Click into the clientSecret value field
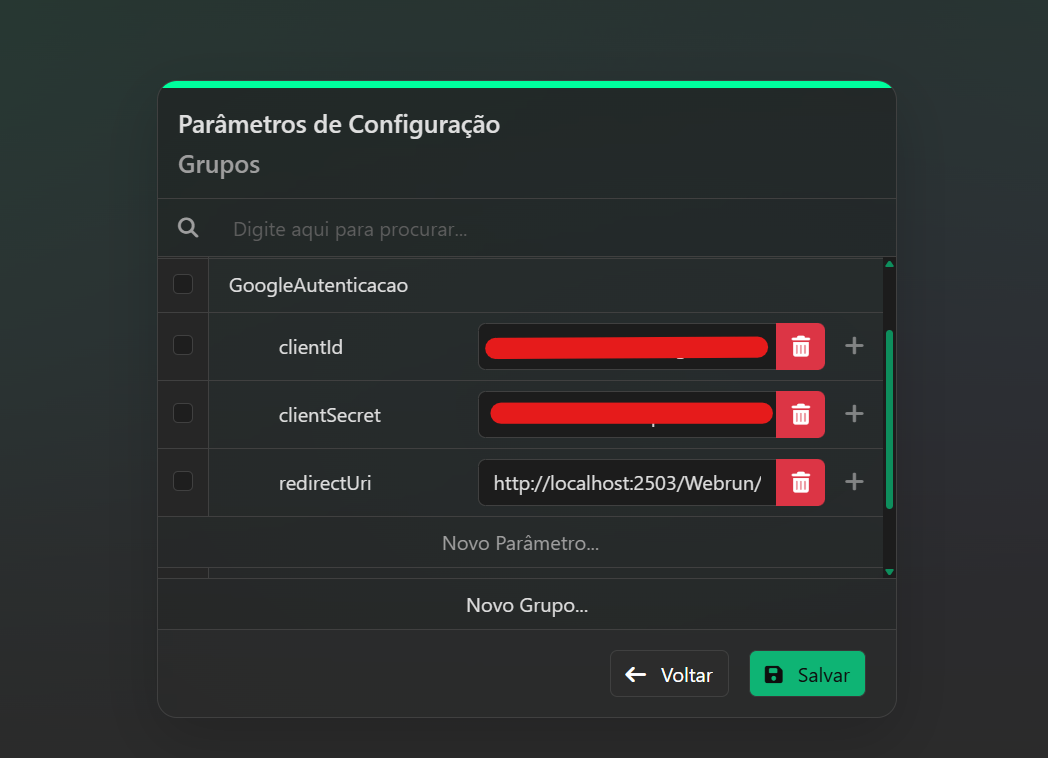This screenshot has height=758, width=1048. 627,414
